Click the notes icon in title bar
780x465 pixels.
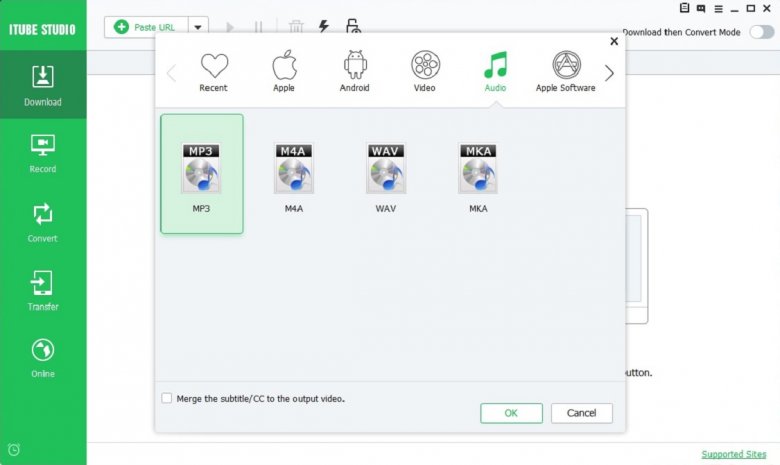684,8
